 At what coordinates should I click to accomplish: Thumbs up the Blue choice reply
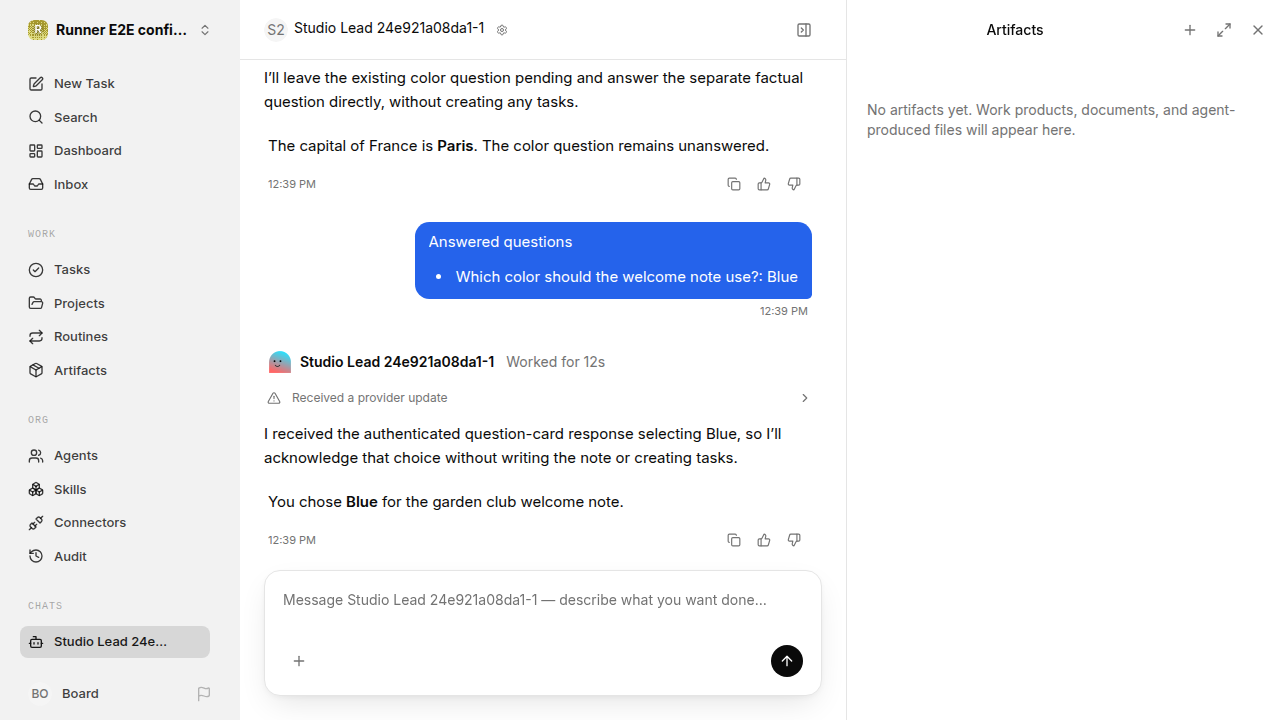[x=764, y=540]
